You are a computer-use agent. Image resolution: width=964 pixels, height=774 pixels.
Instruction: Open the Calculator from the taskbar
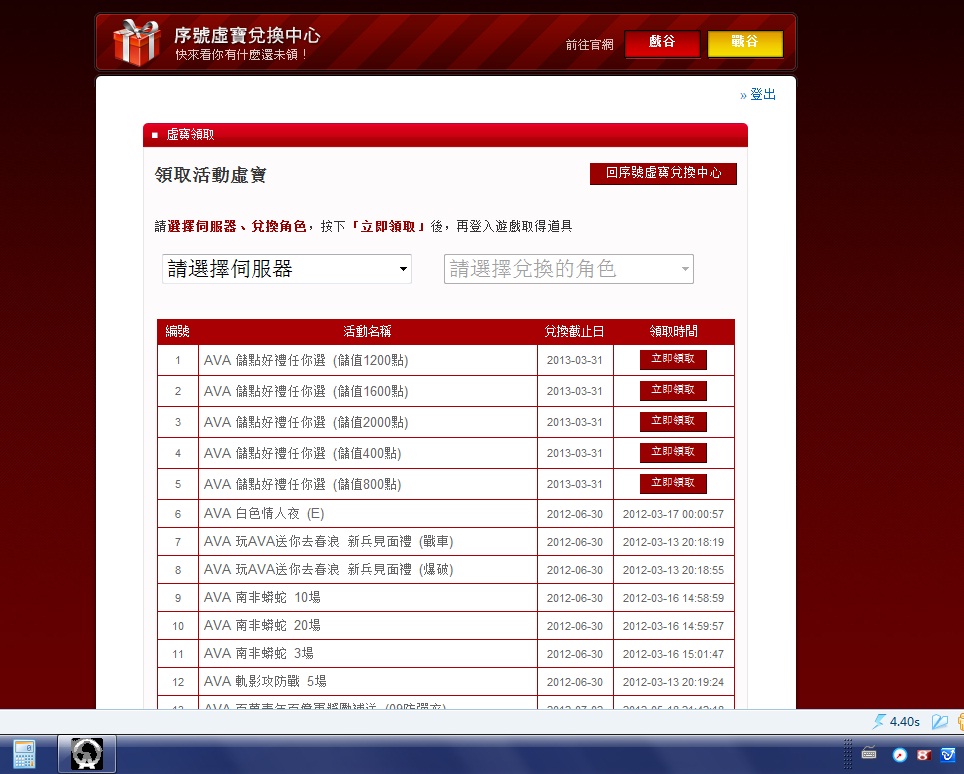[24, 754]
